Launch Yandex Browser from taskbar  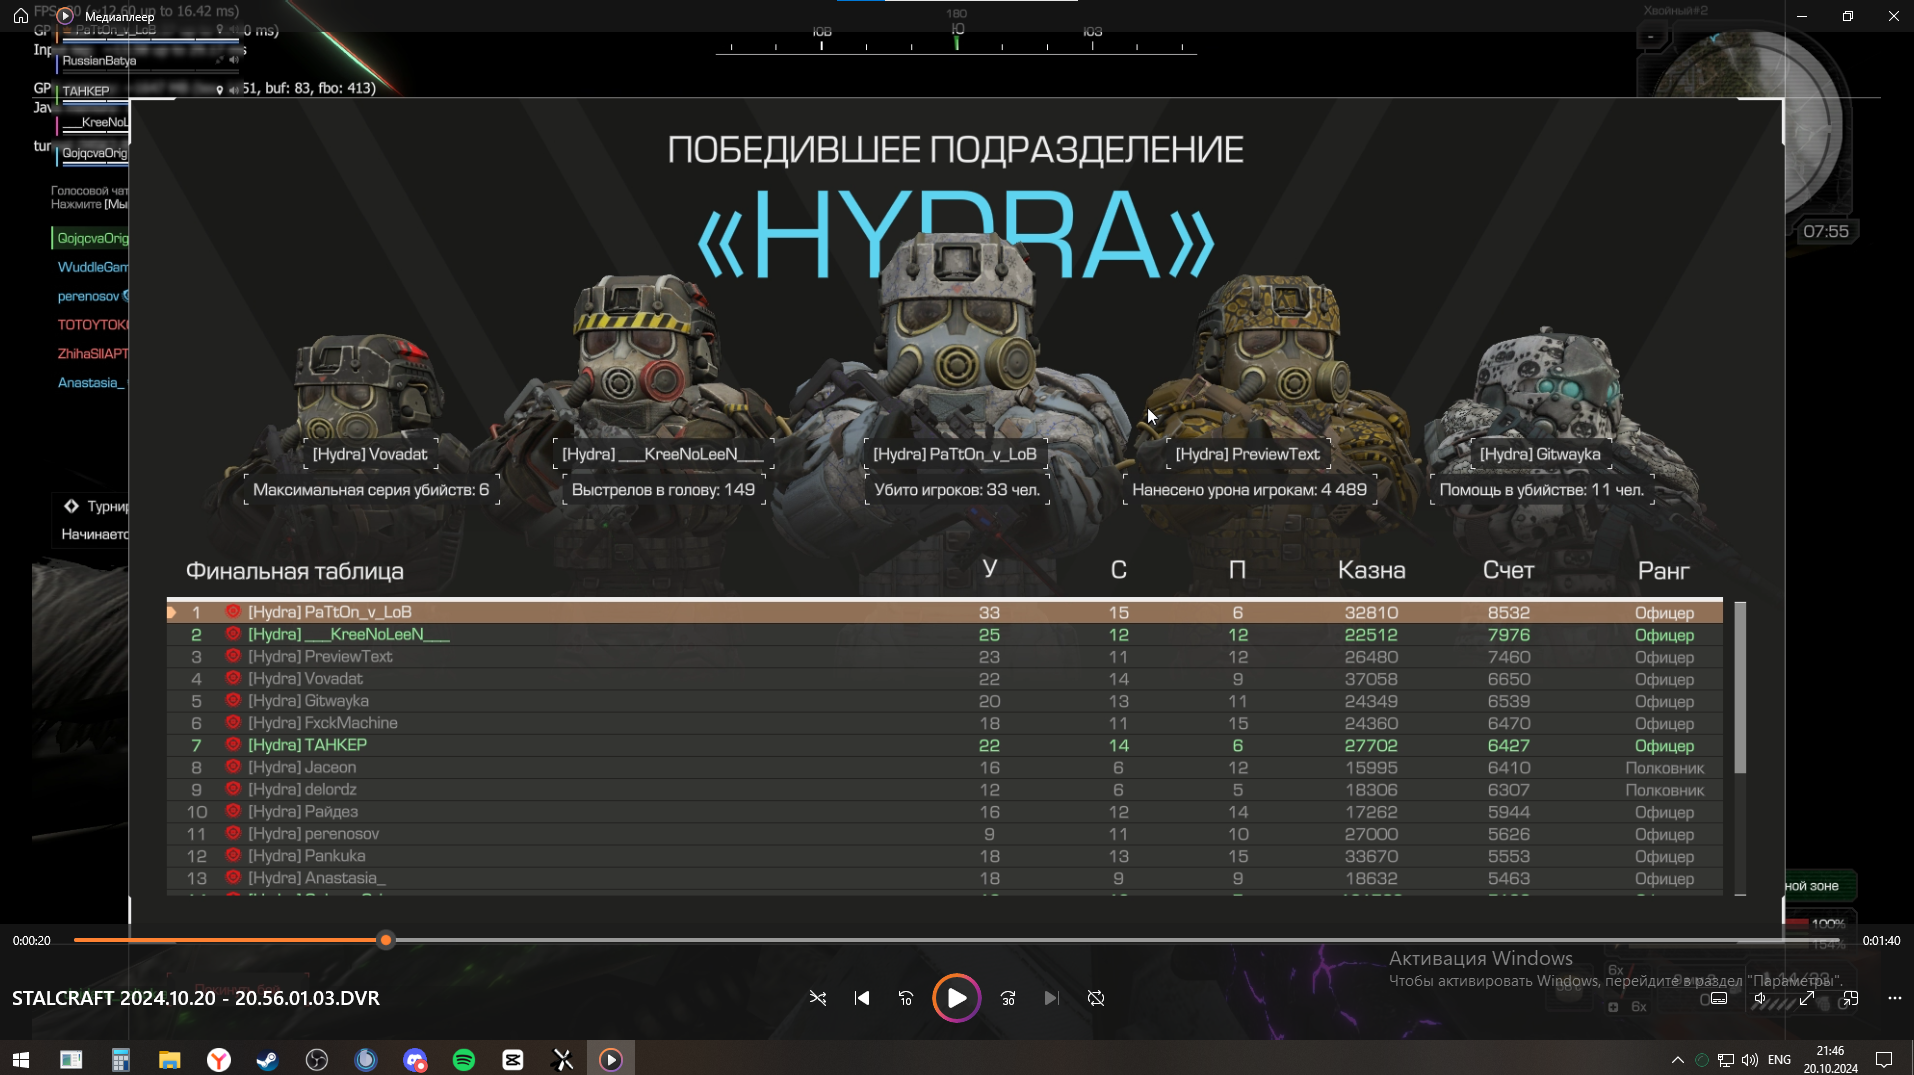tap(218, 1059)
